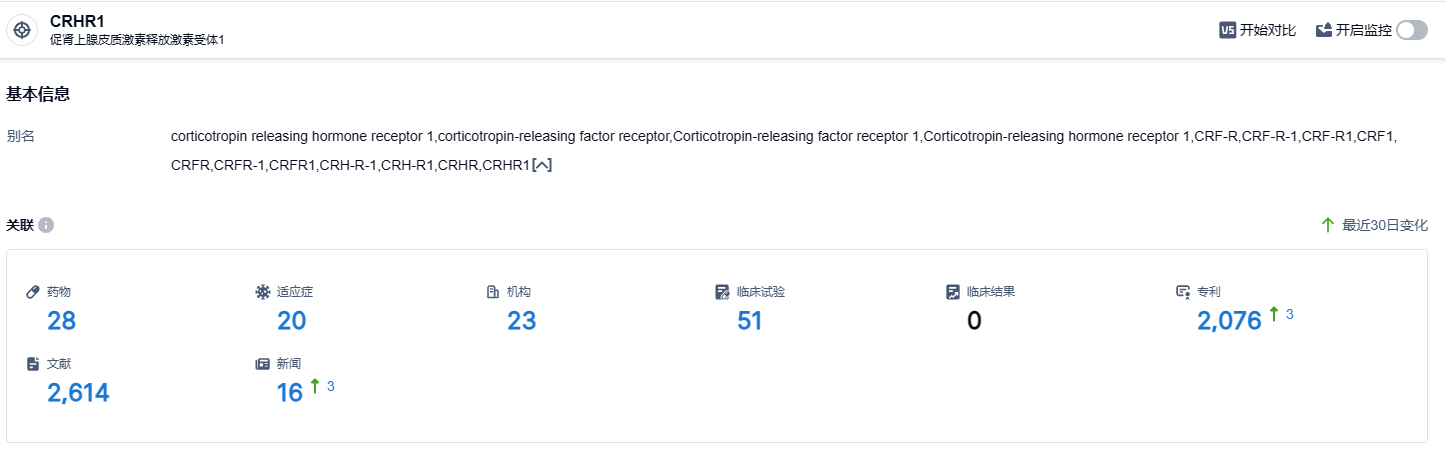Click the pill icon beside 药物
1446x449 pixels.
click(33, 292)
